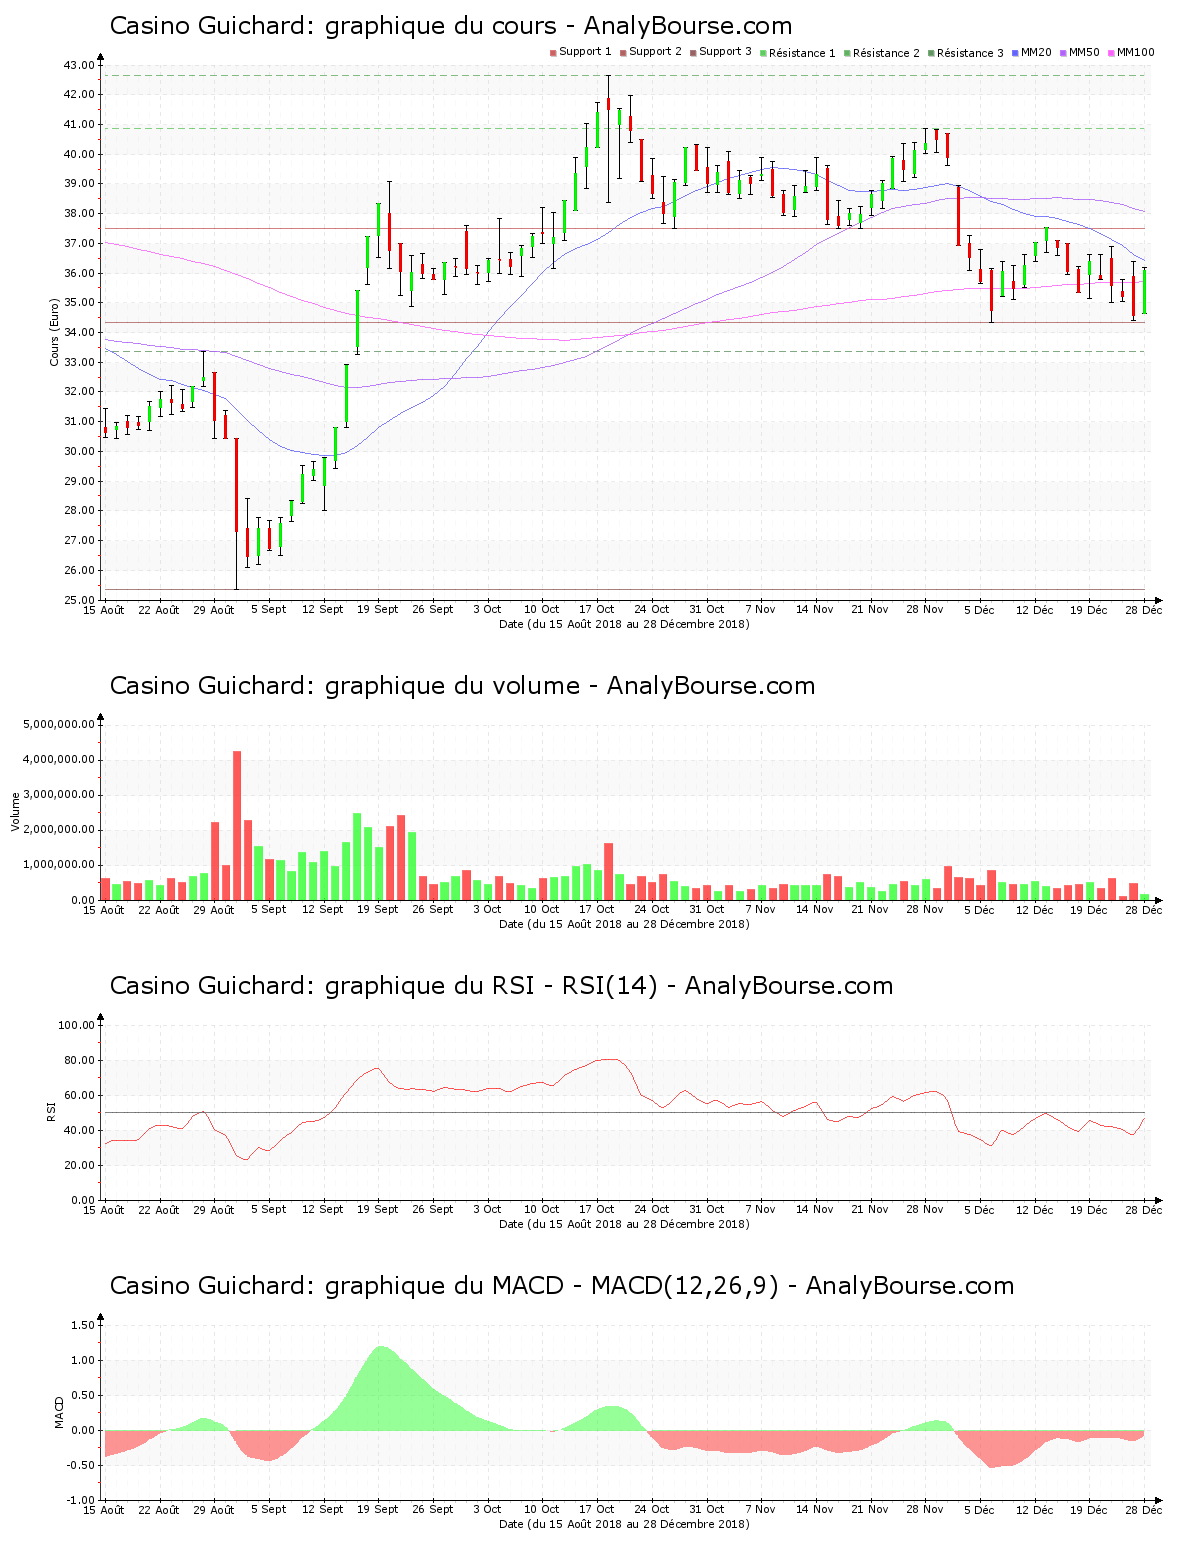Click the 28 Déc label under MACD chart
The height and width of the screenshot is (1550, 1200).
pos(1144,1509)
